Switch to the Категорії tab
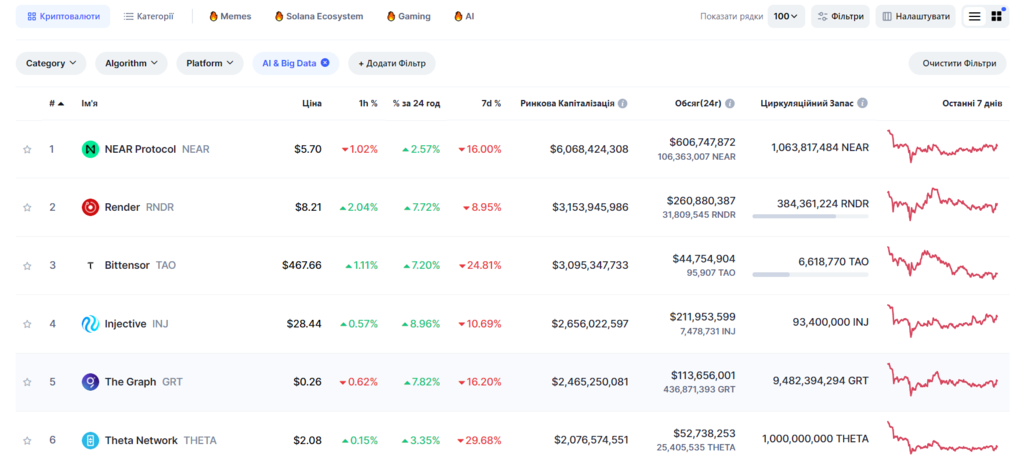The height and width of the screenshot is (469, 1020). (x=148, y=16)
